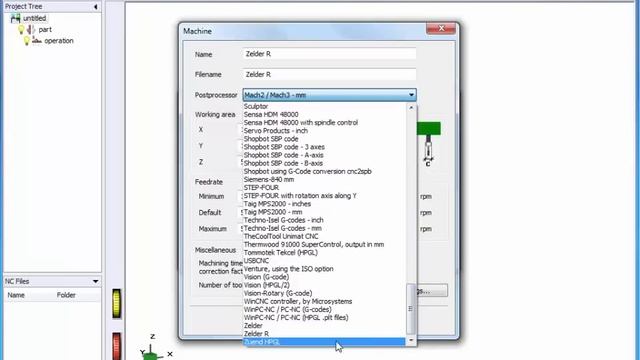Click the Folder column header in NC Files
Image resolution: width=640 pixels, height=360 pixels.
tap(66, 295)
